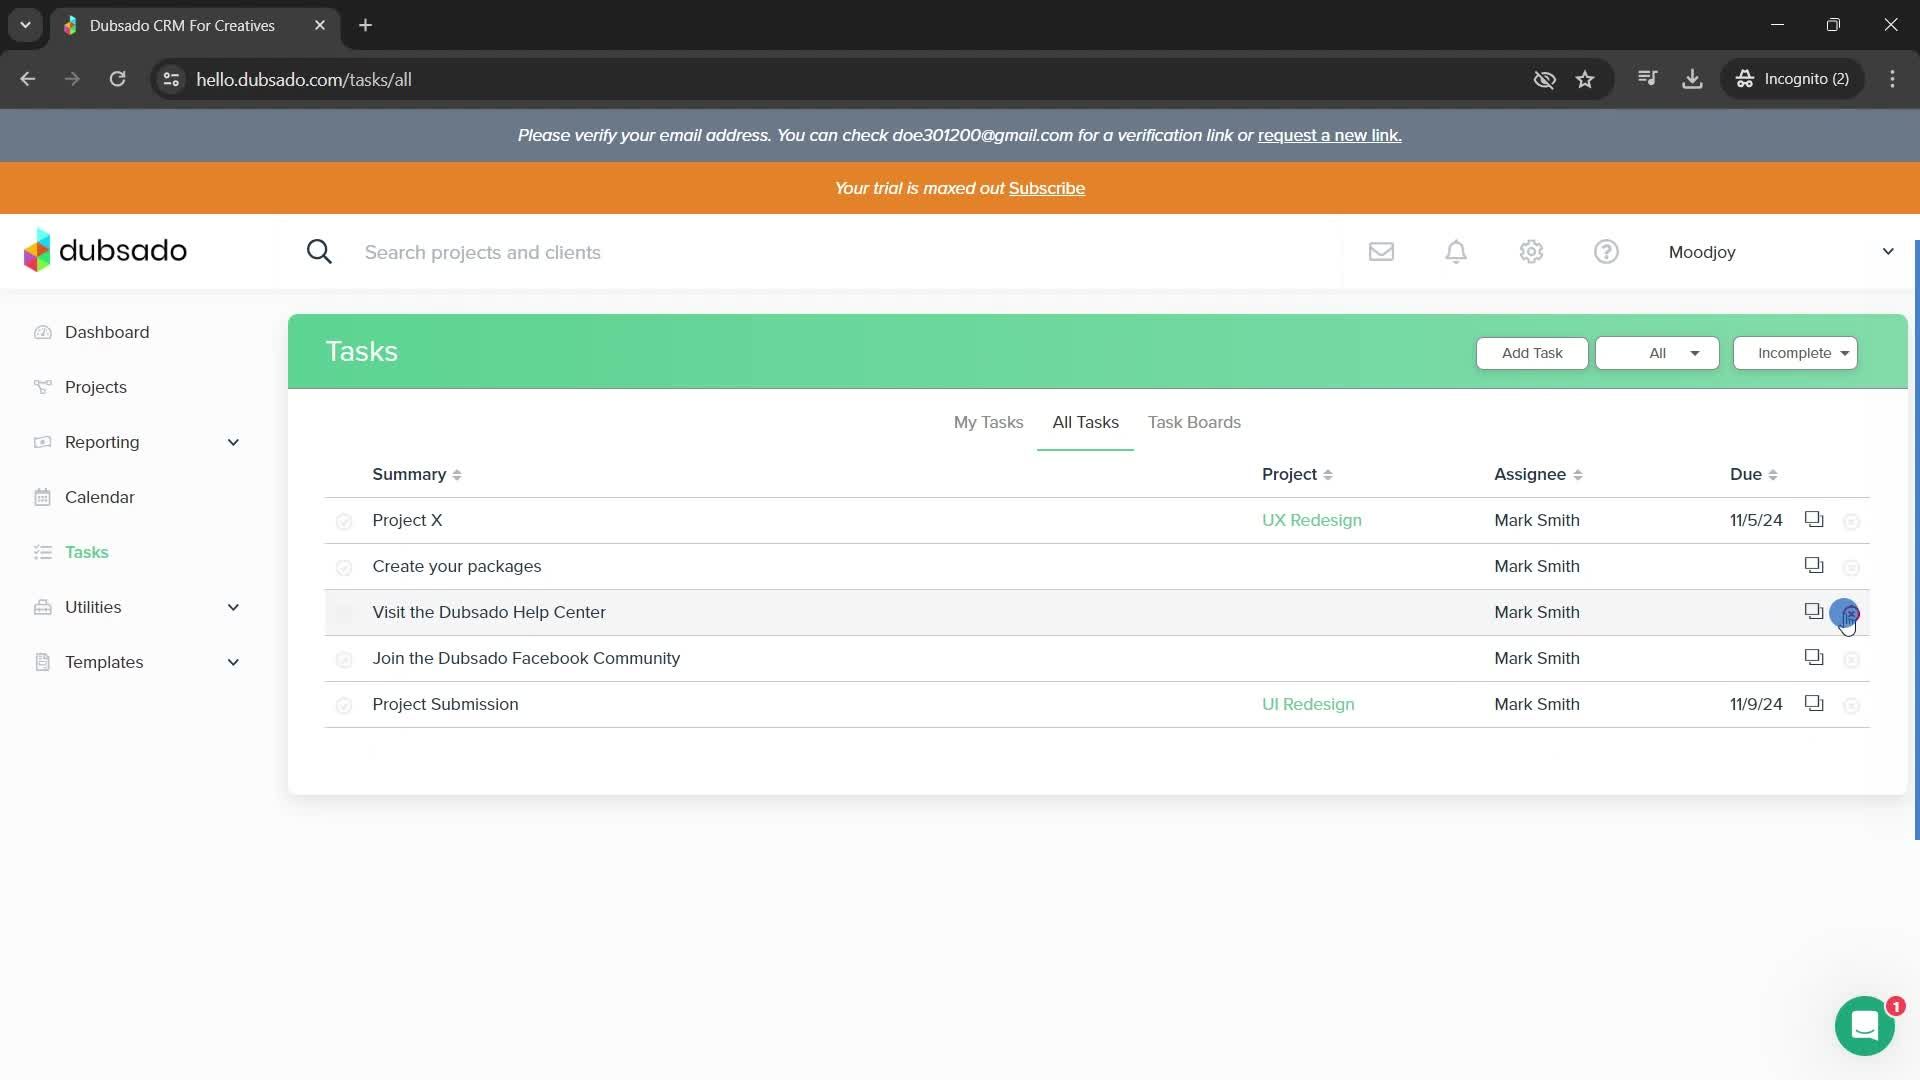The height and width of the screenshot is (1080, 1920).
Task: Delete the Join the Dubsado Facebook Community task
Action: [1851, 659]
